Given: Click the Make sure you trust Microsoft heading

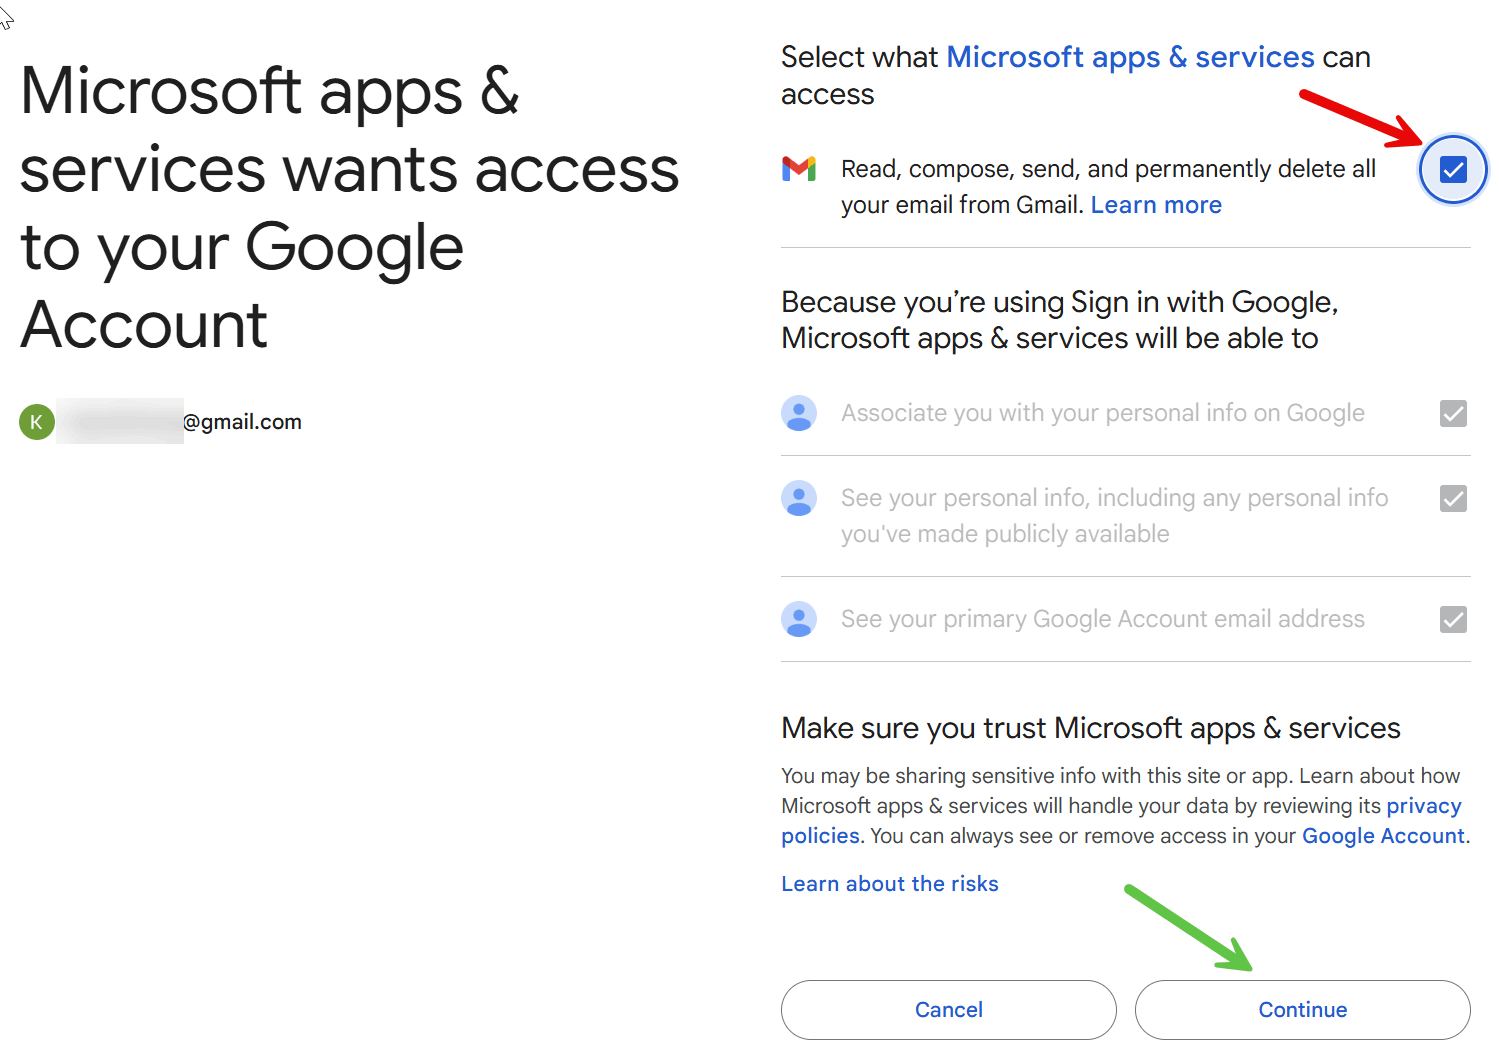Looking at the screenshot, I should 1090,728.
